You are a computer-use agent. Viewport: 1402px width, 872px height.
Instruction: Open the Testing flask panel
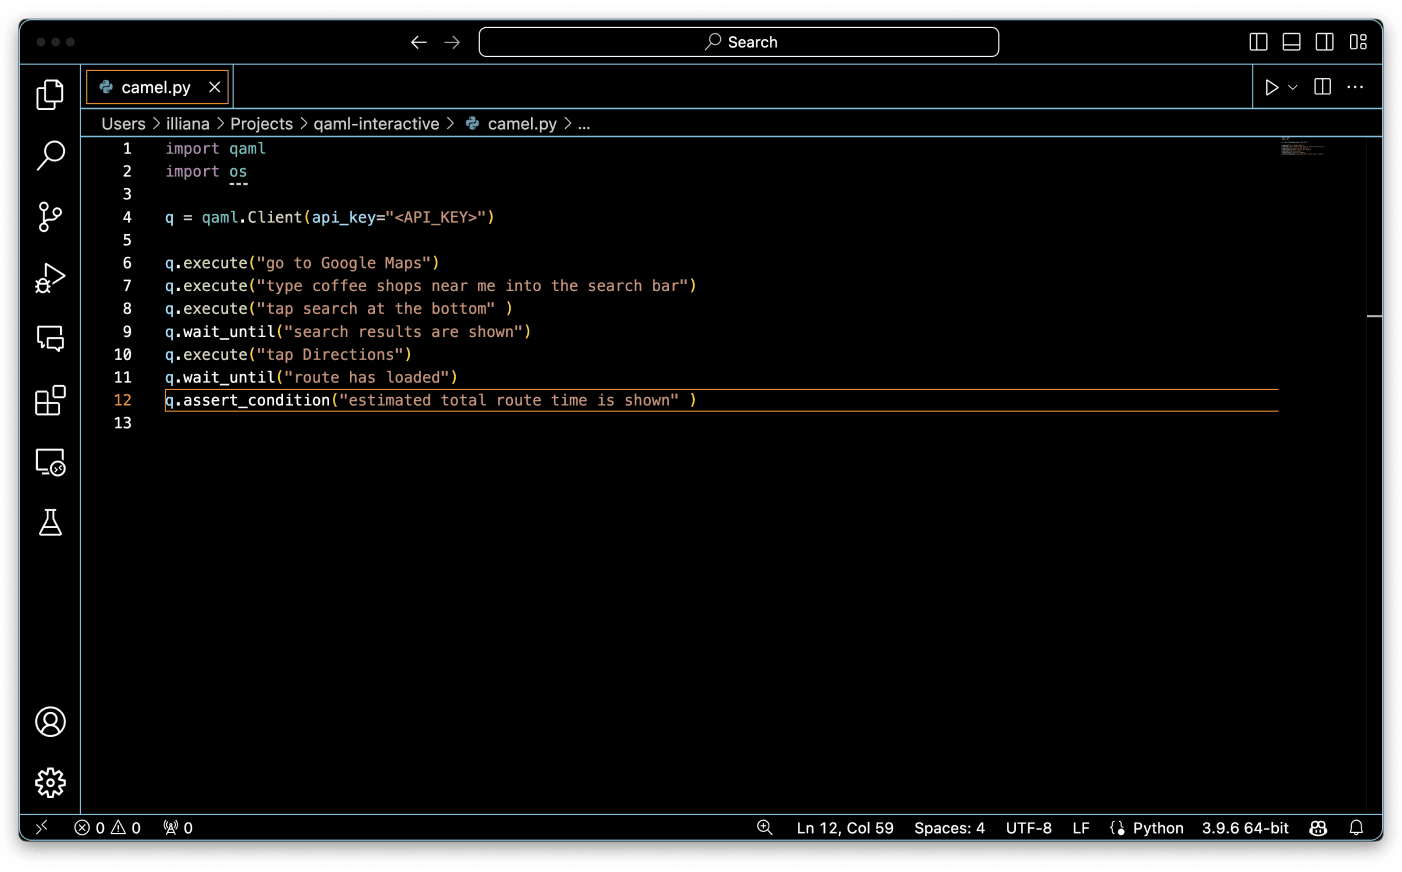pos(50,523)
